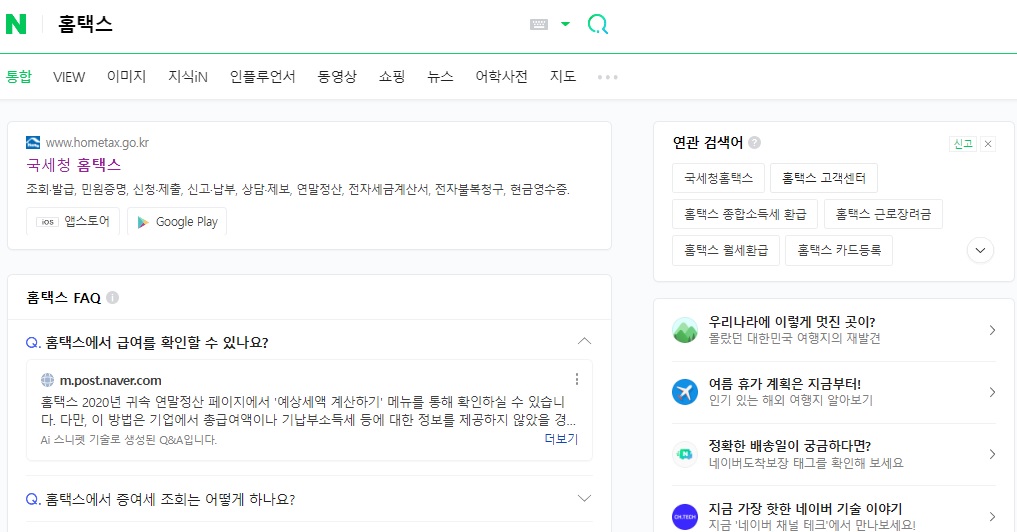Open the www.hometax.go.kr URL link

click(x=97, y=143)
